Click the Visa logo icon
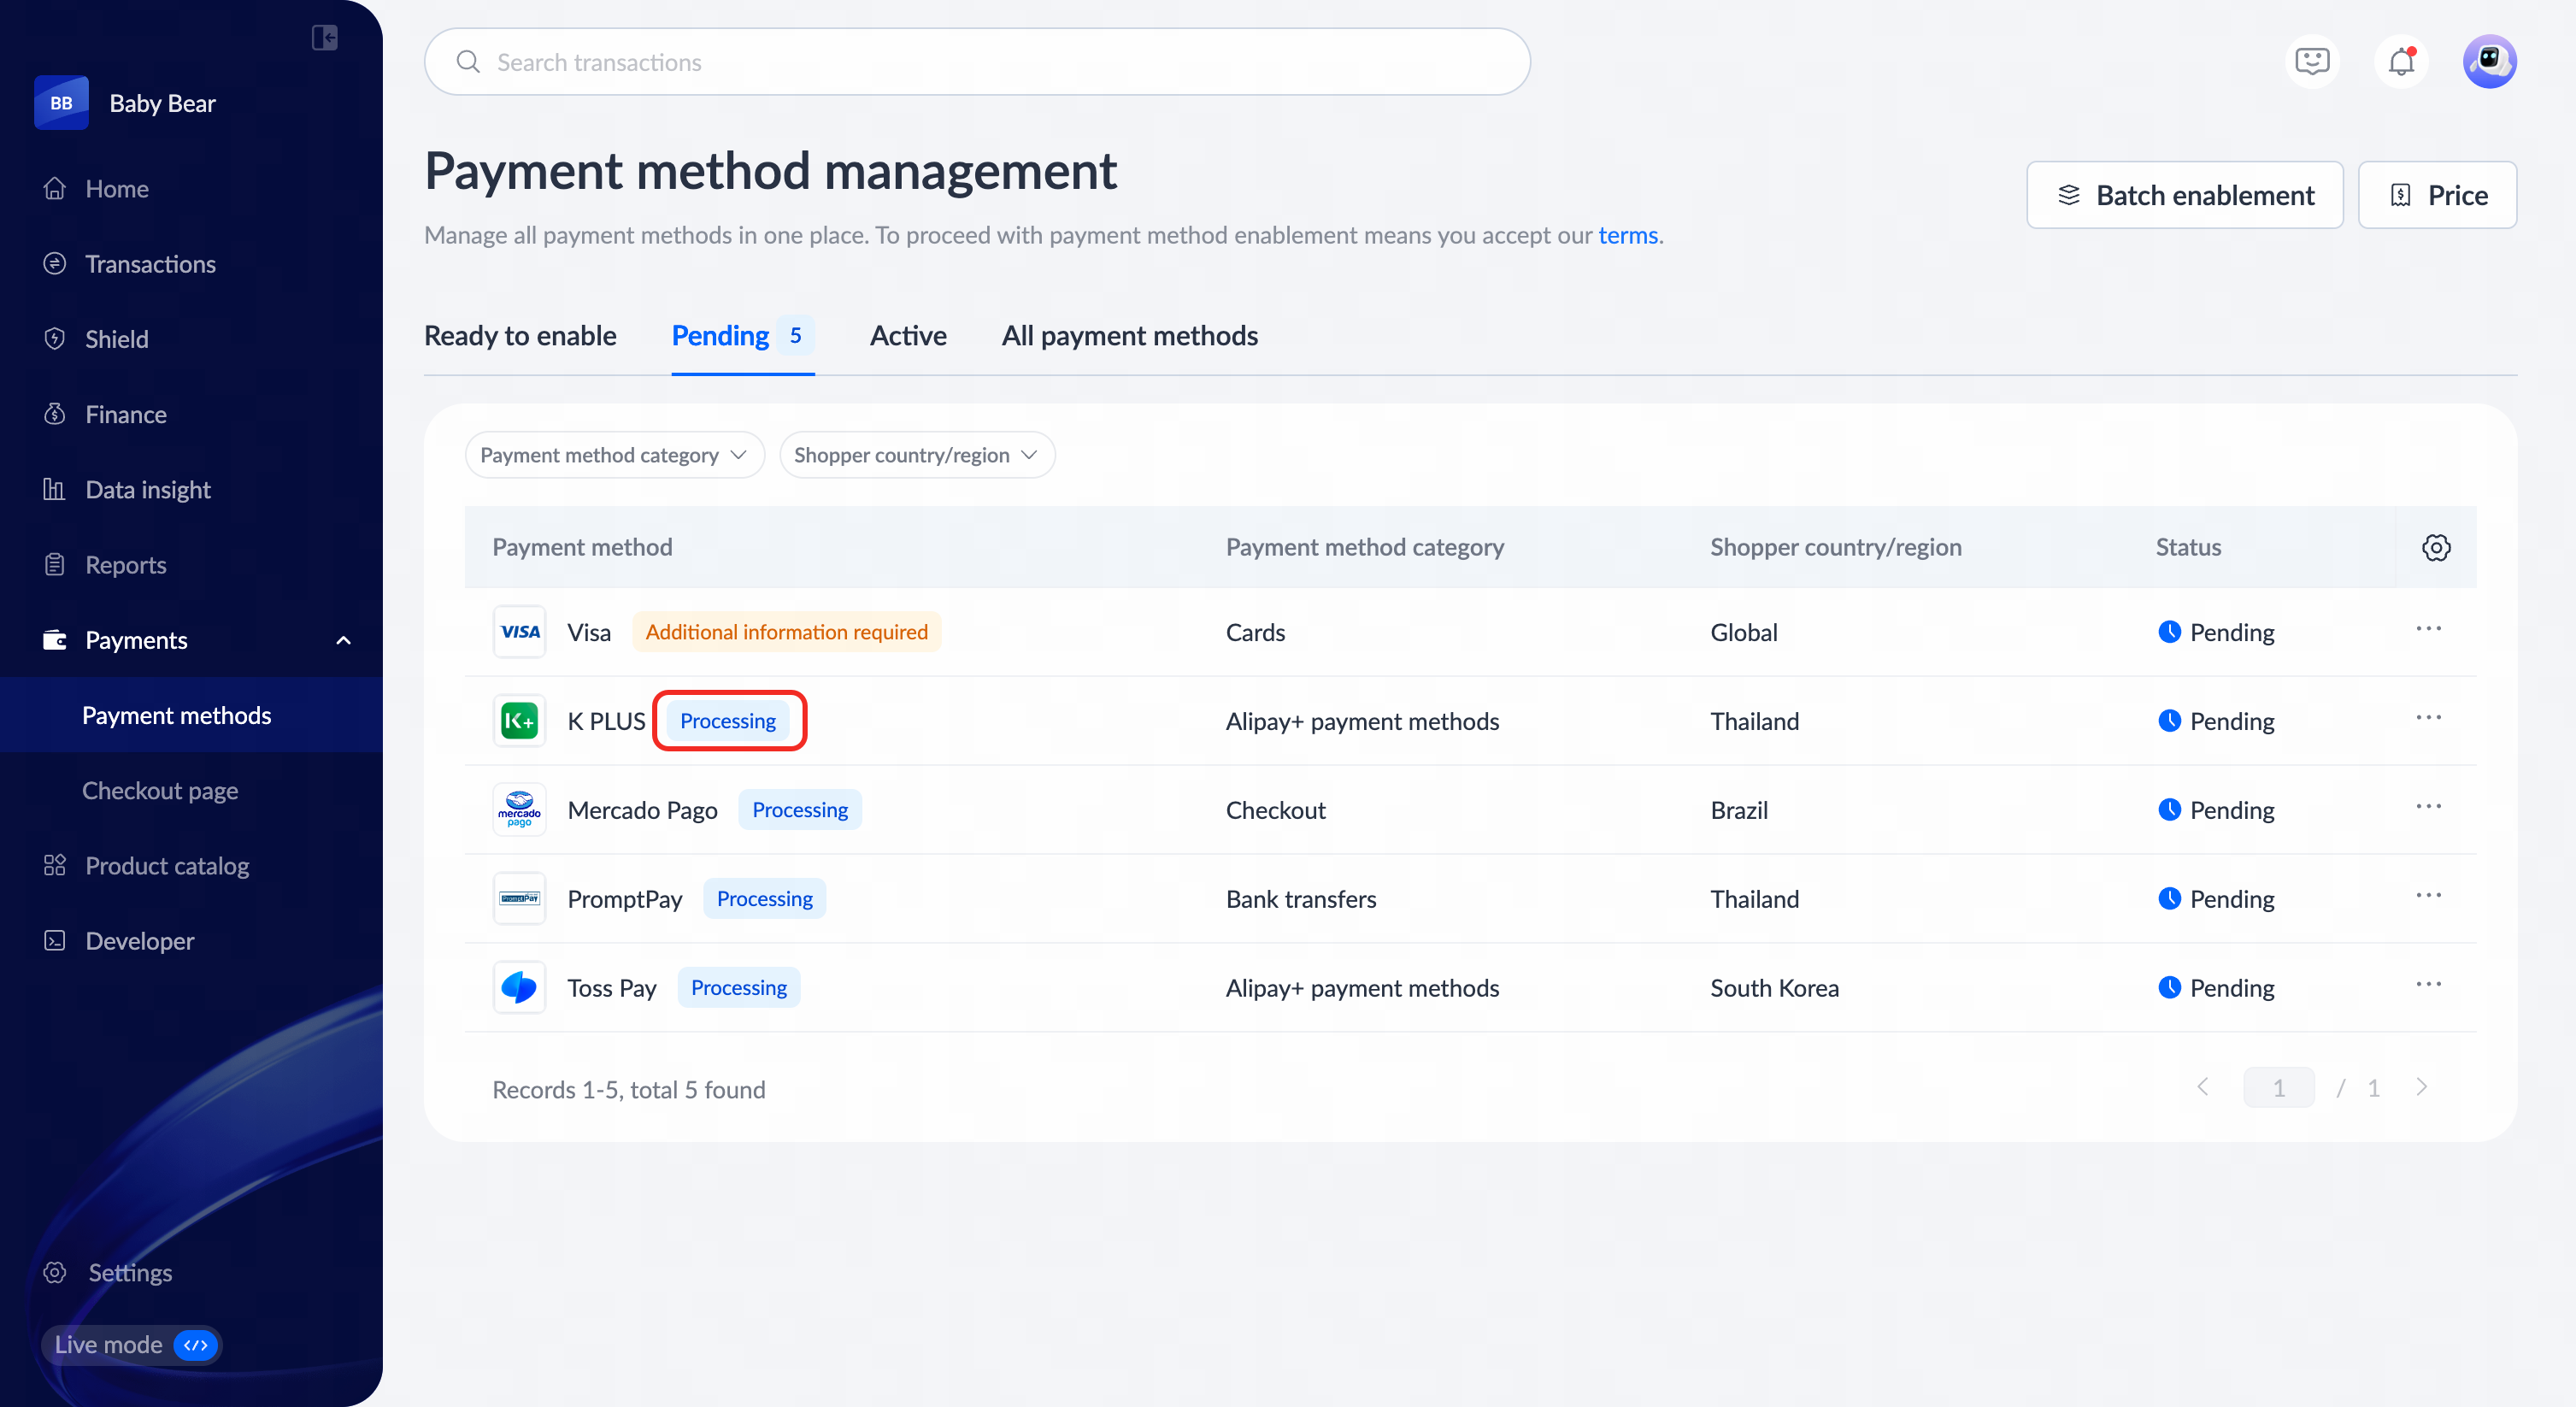The image size is (2576, 1407). (x=520, y=632)
